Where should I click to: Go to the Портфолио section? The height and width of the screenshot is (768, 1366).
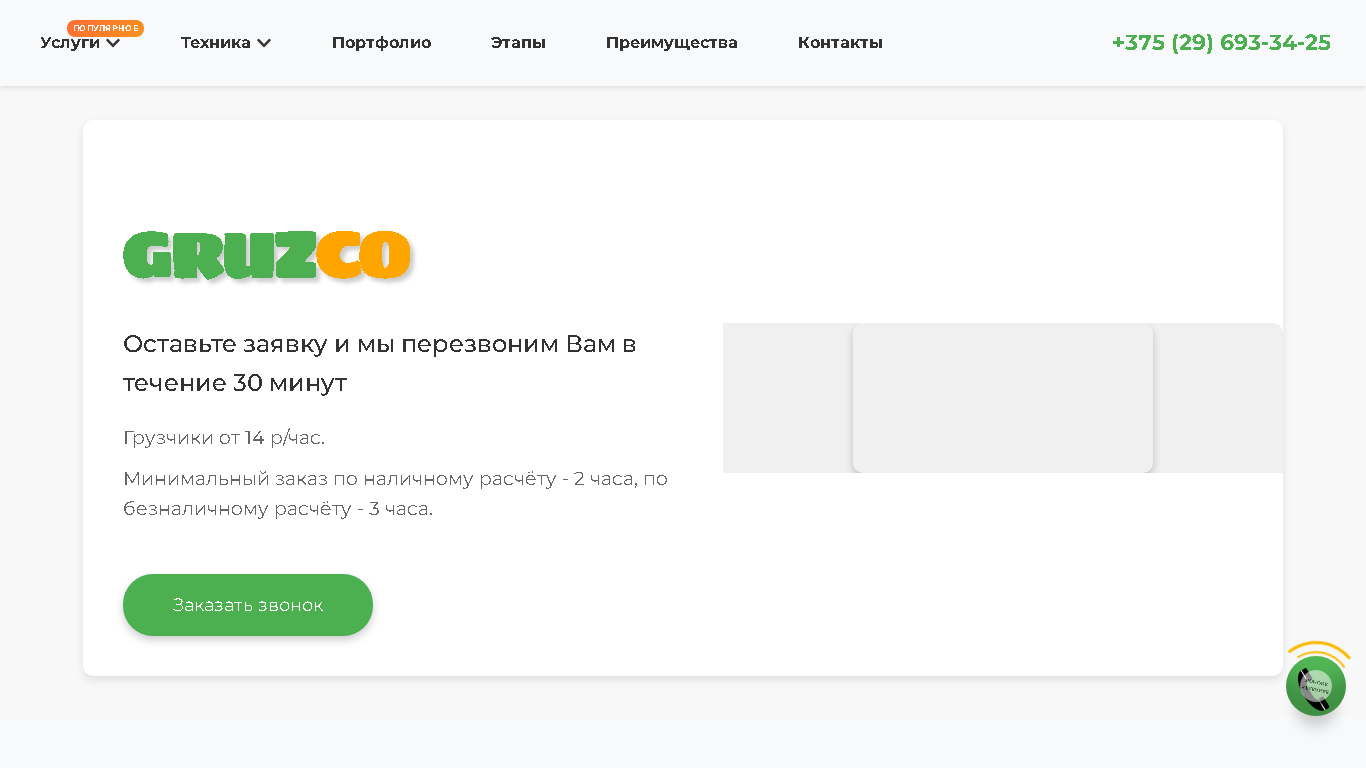click(x=381, y=42)
